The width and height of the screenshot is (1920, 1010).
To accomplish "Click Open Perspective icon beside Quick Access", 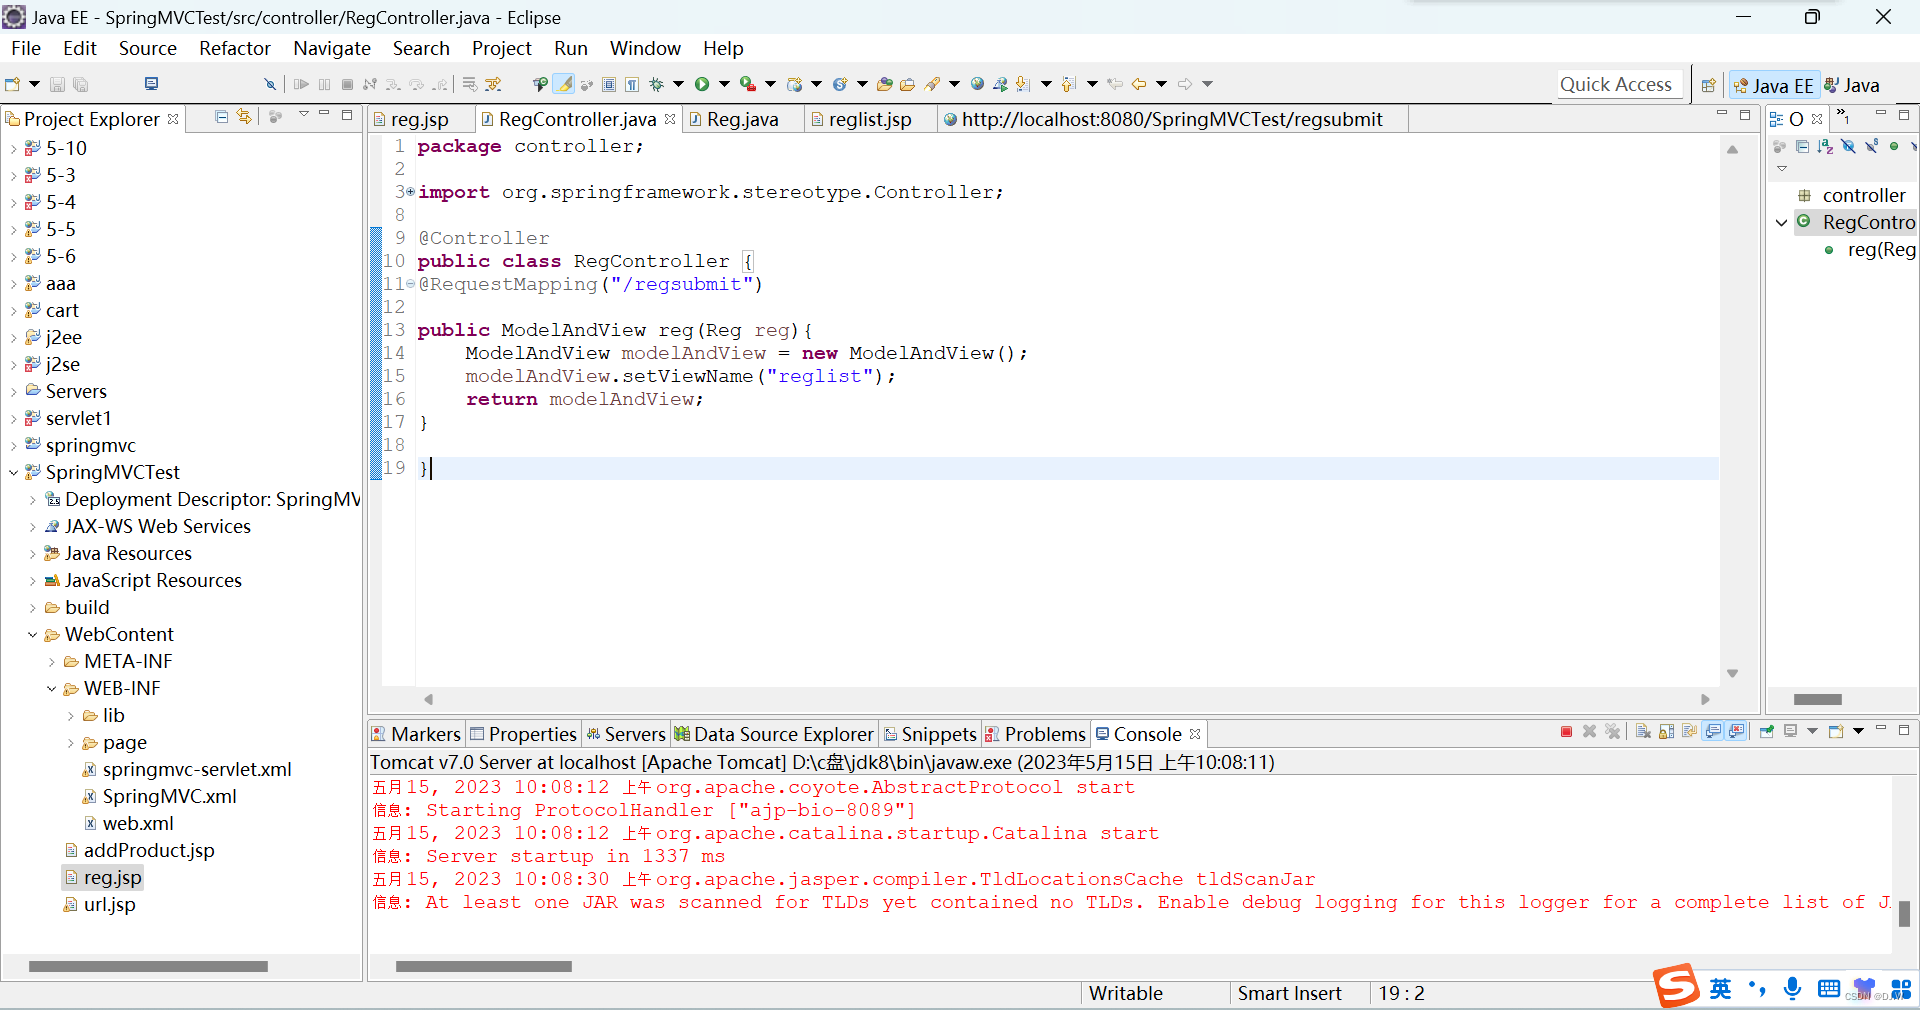I will coord(1708,85).
